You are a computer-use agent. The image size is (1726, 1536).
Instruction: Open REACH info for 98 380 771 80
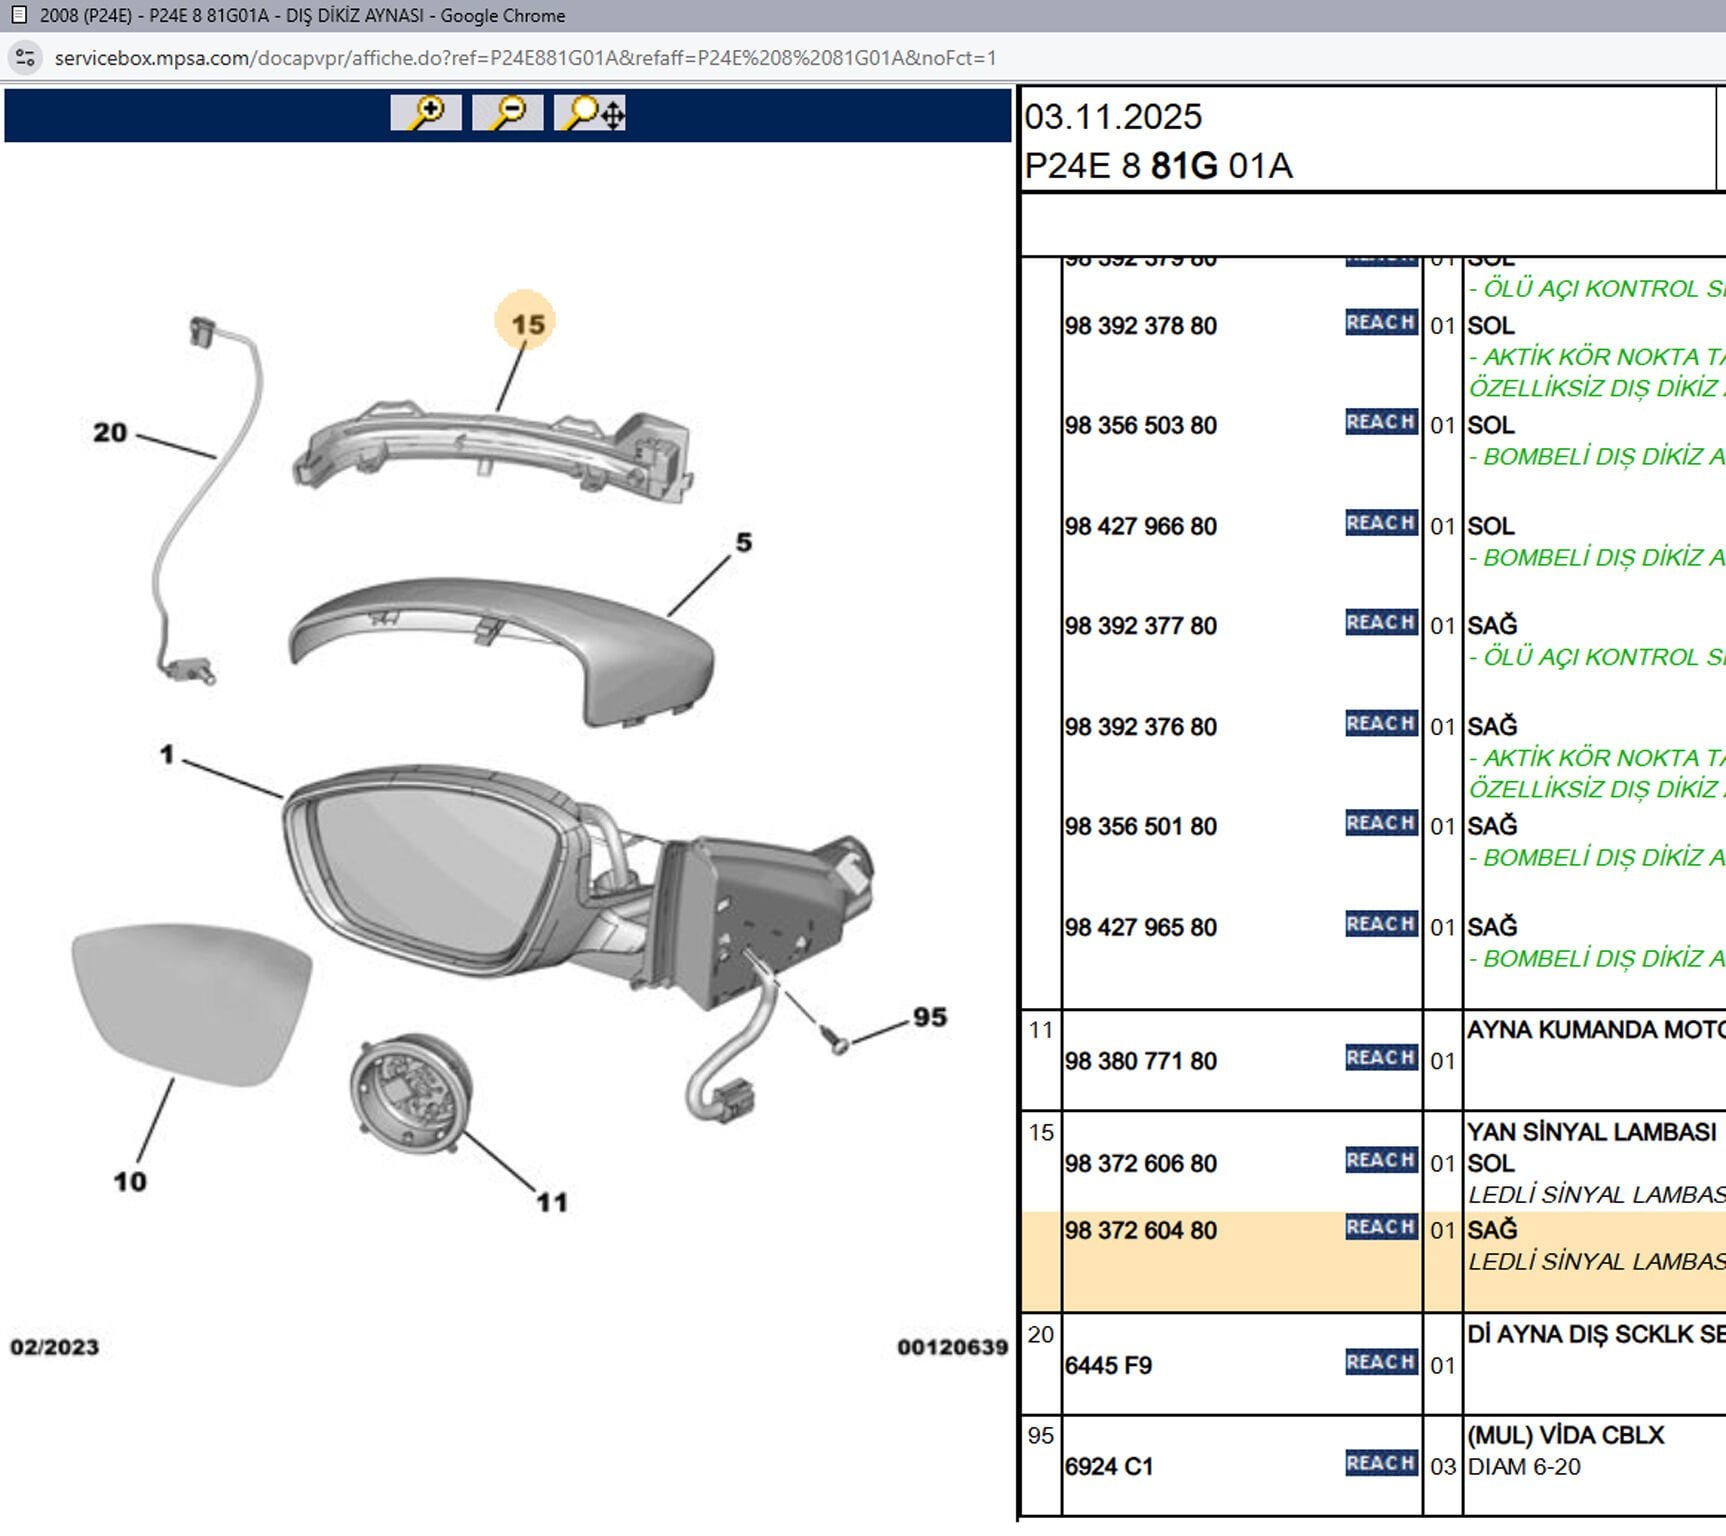click(x=1381, y=1058)
